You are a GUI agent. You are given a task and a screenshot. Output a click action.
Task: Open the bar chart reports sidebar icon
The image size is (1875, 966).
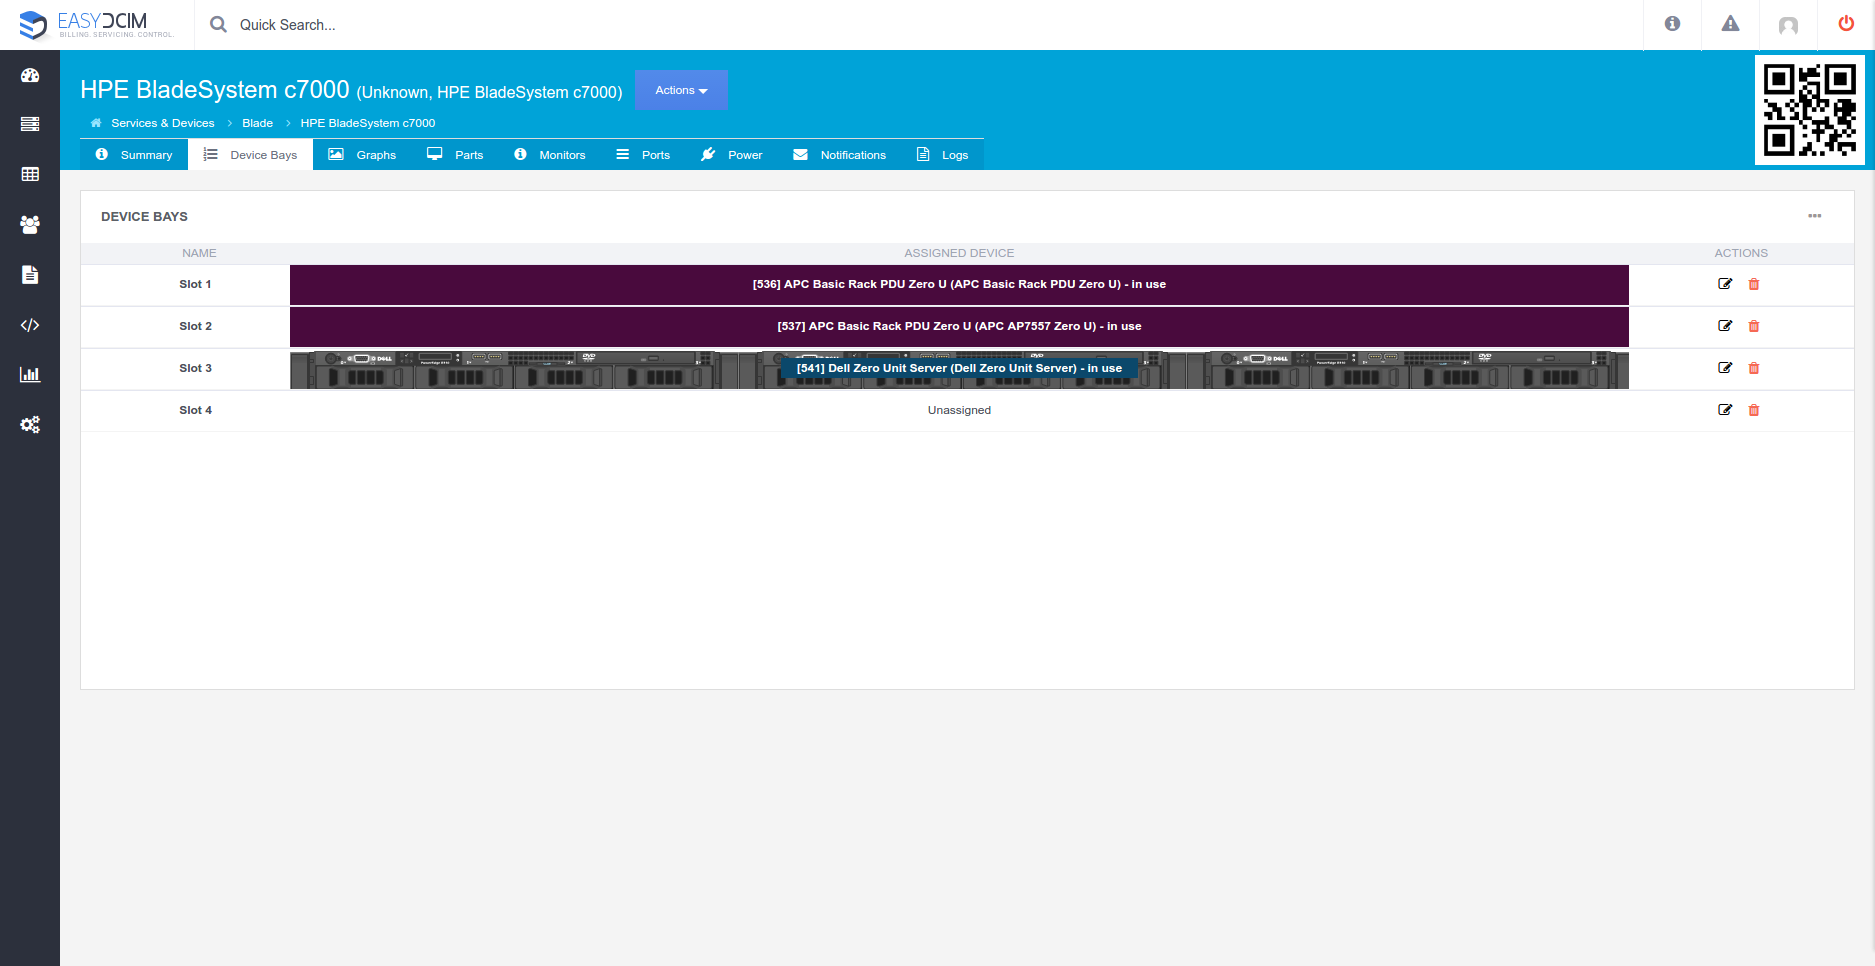point(30,375)
